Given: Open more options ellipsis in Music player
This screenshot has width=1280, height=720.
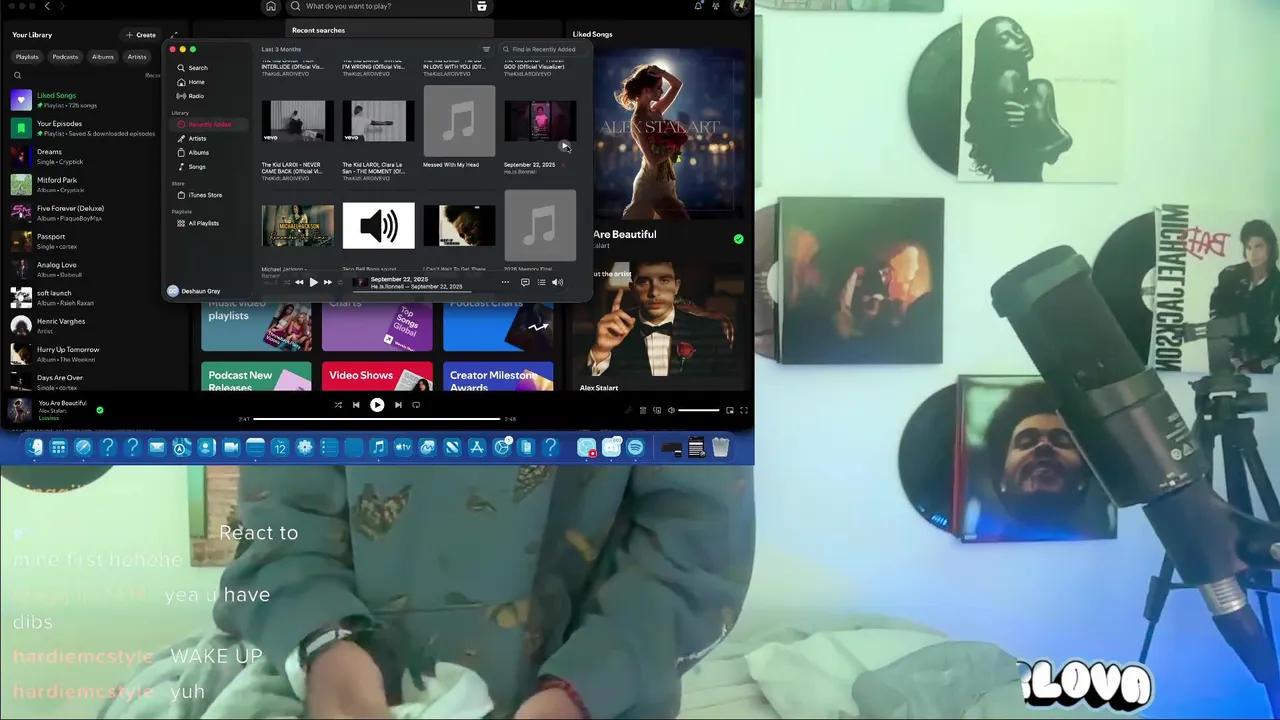Looking at the screenshot, I should pyautogui.click(x=505, y=282).
